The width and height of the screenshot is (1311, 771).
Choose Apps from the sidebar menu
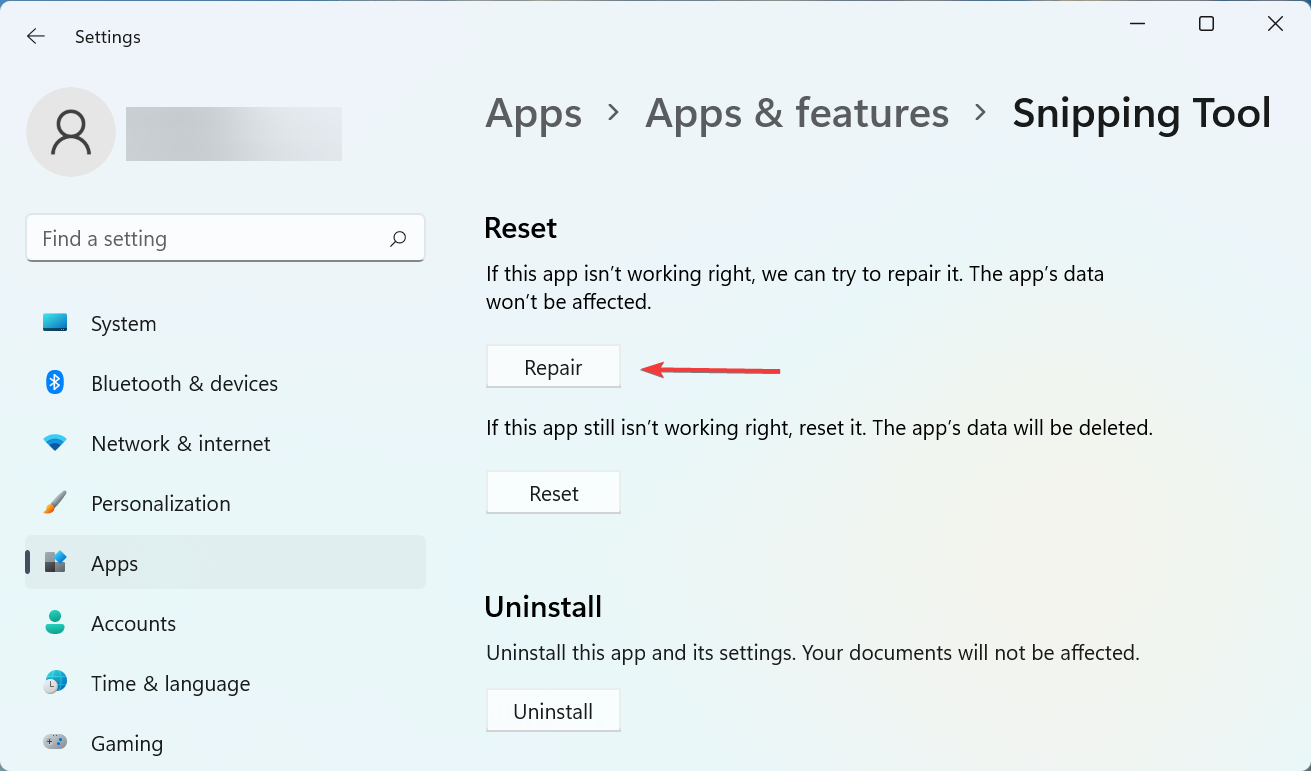(114, 563)
